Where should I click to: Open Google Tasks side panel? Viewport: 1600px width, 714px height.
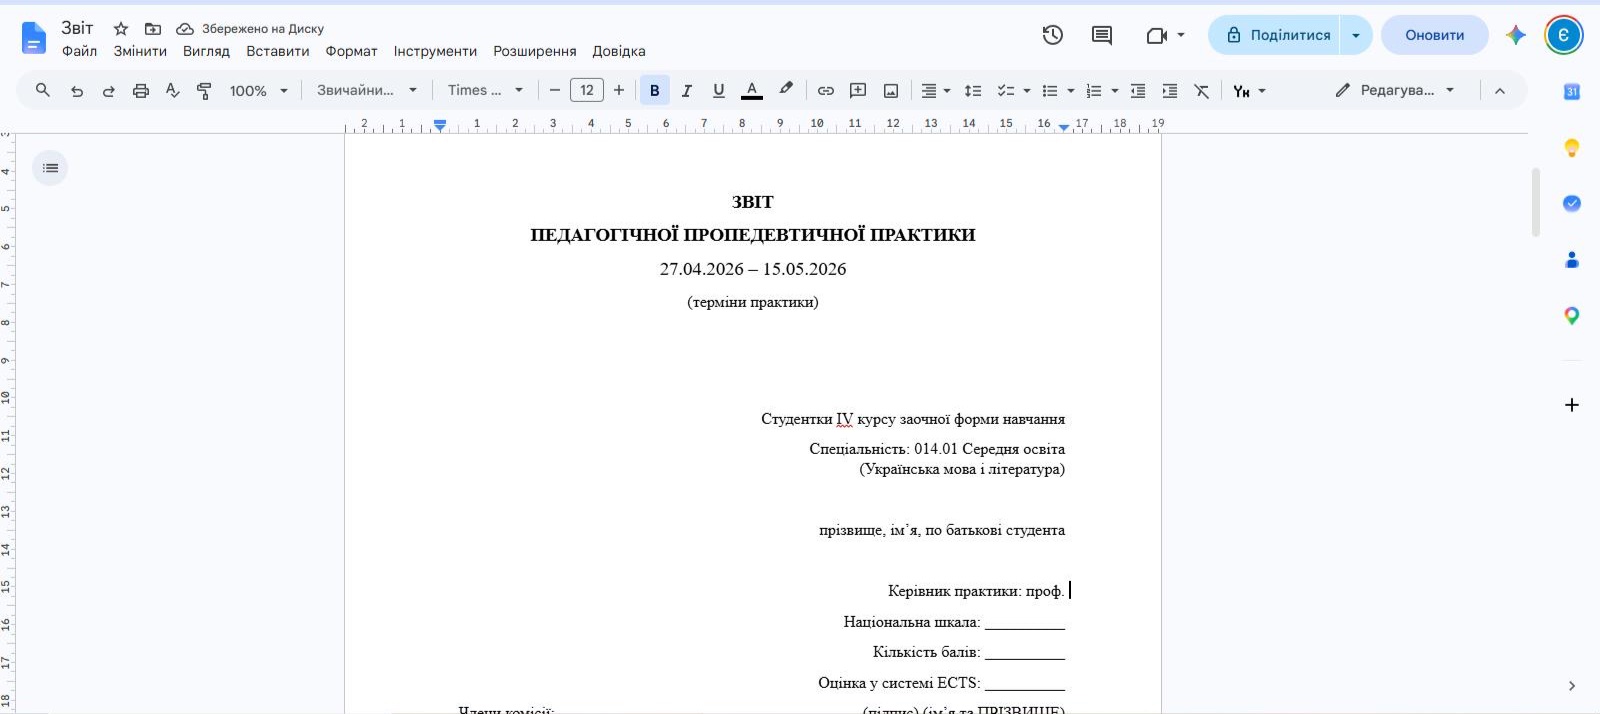[1572, 203]
